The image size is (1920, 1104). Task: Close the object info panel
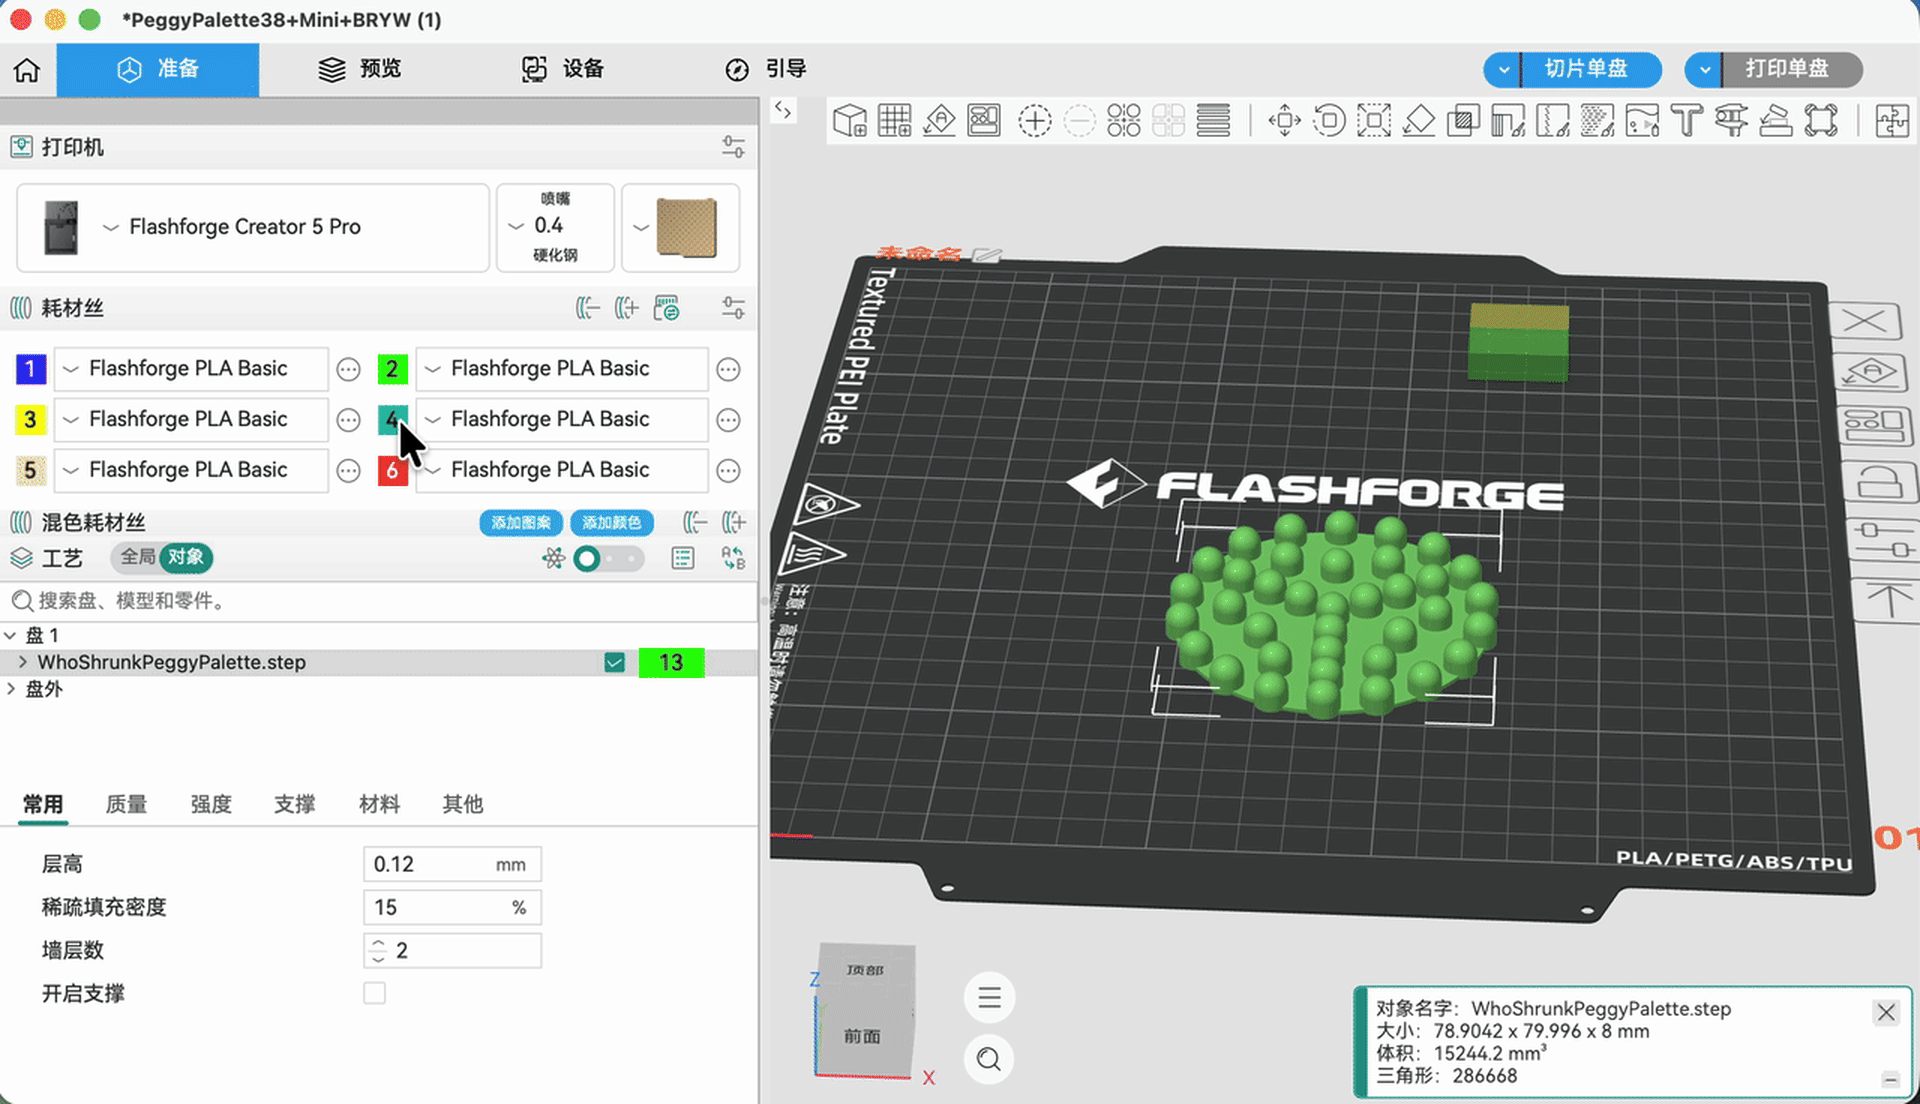click(1886, 1012)
